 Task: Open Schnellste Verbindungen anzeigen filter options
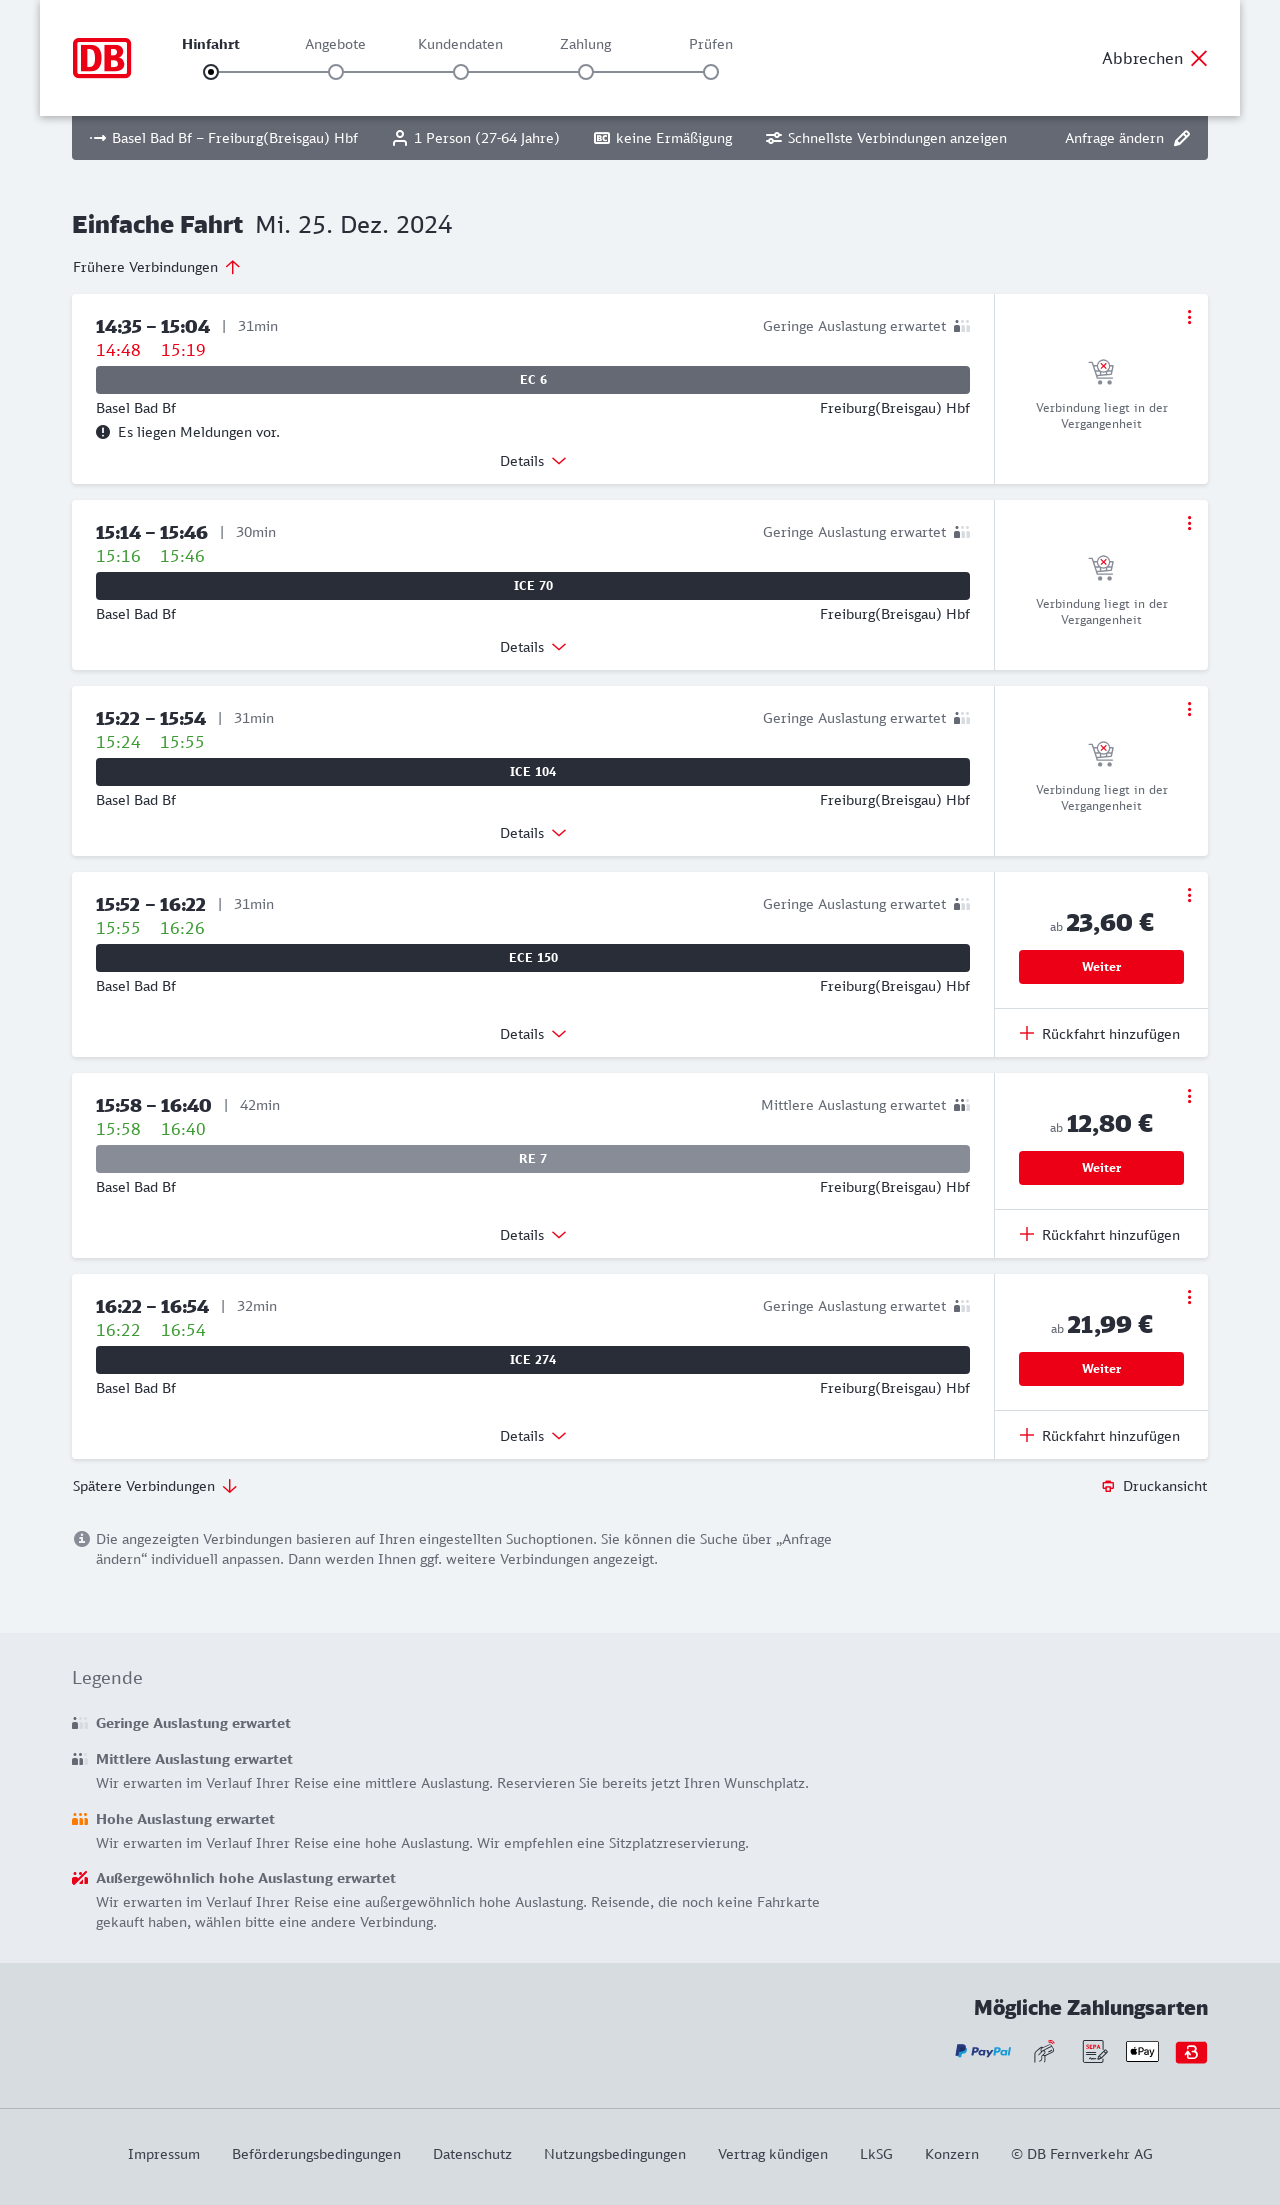886,138
